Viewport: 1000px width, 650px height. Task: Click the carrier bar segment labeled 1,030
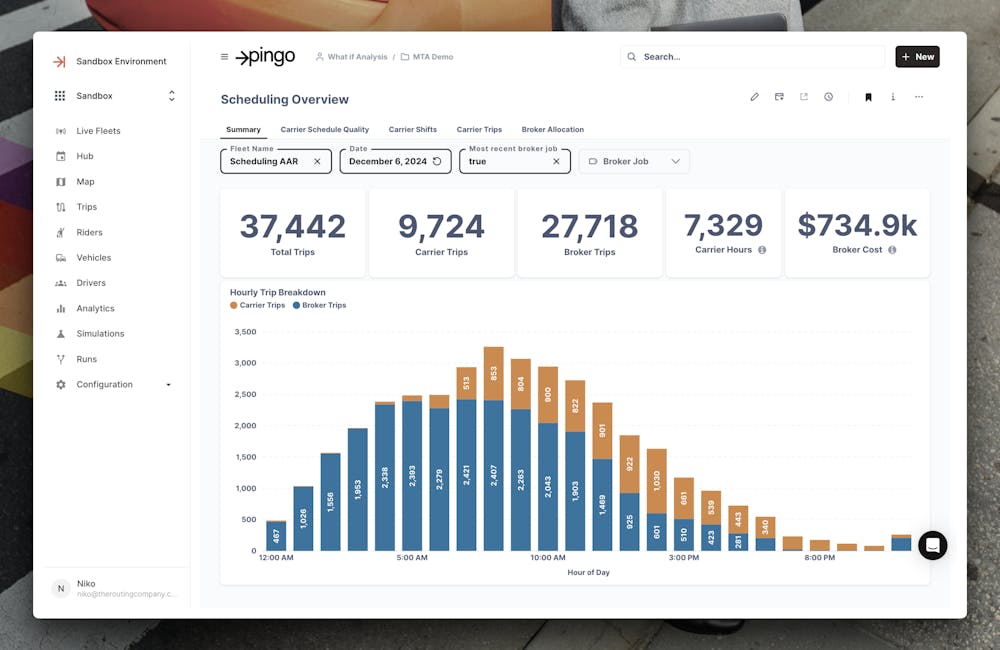(x=657, y=481)
